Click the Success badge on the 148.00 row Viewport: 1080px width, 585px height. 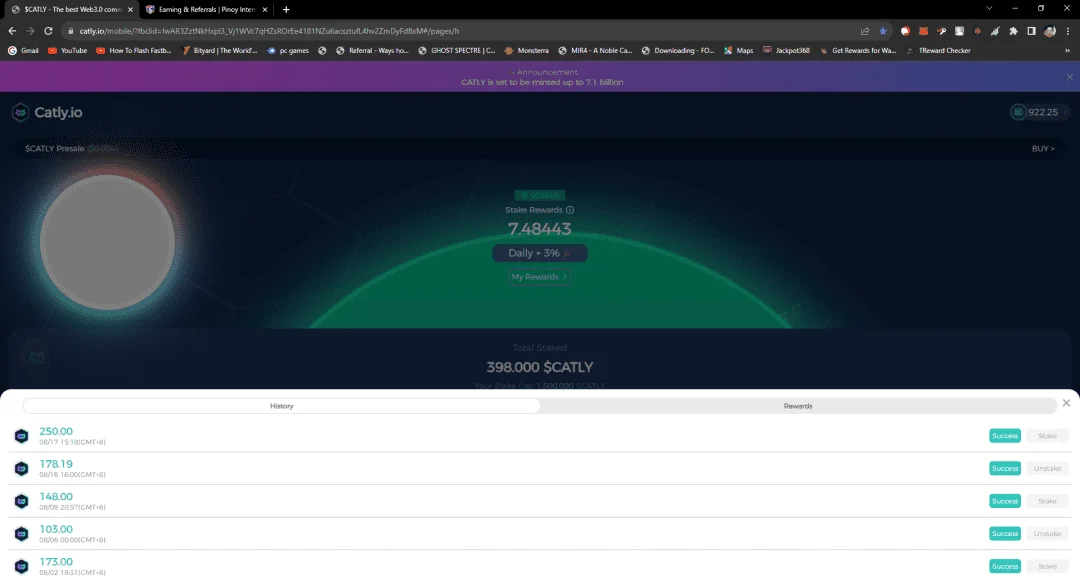1005,501
